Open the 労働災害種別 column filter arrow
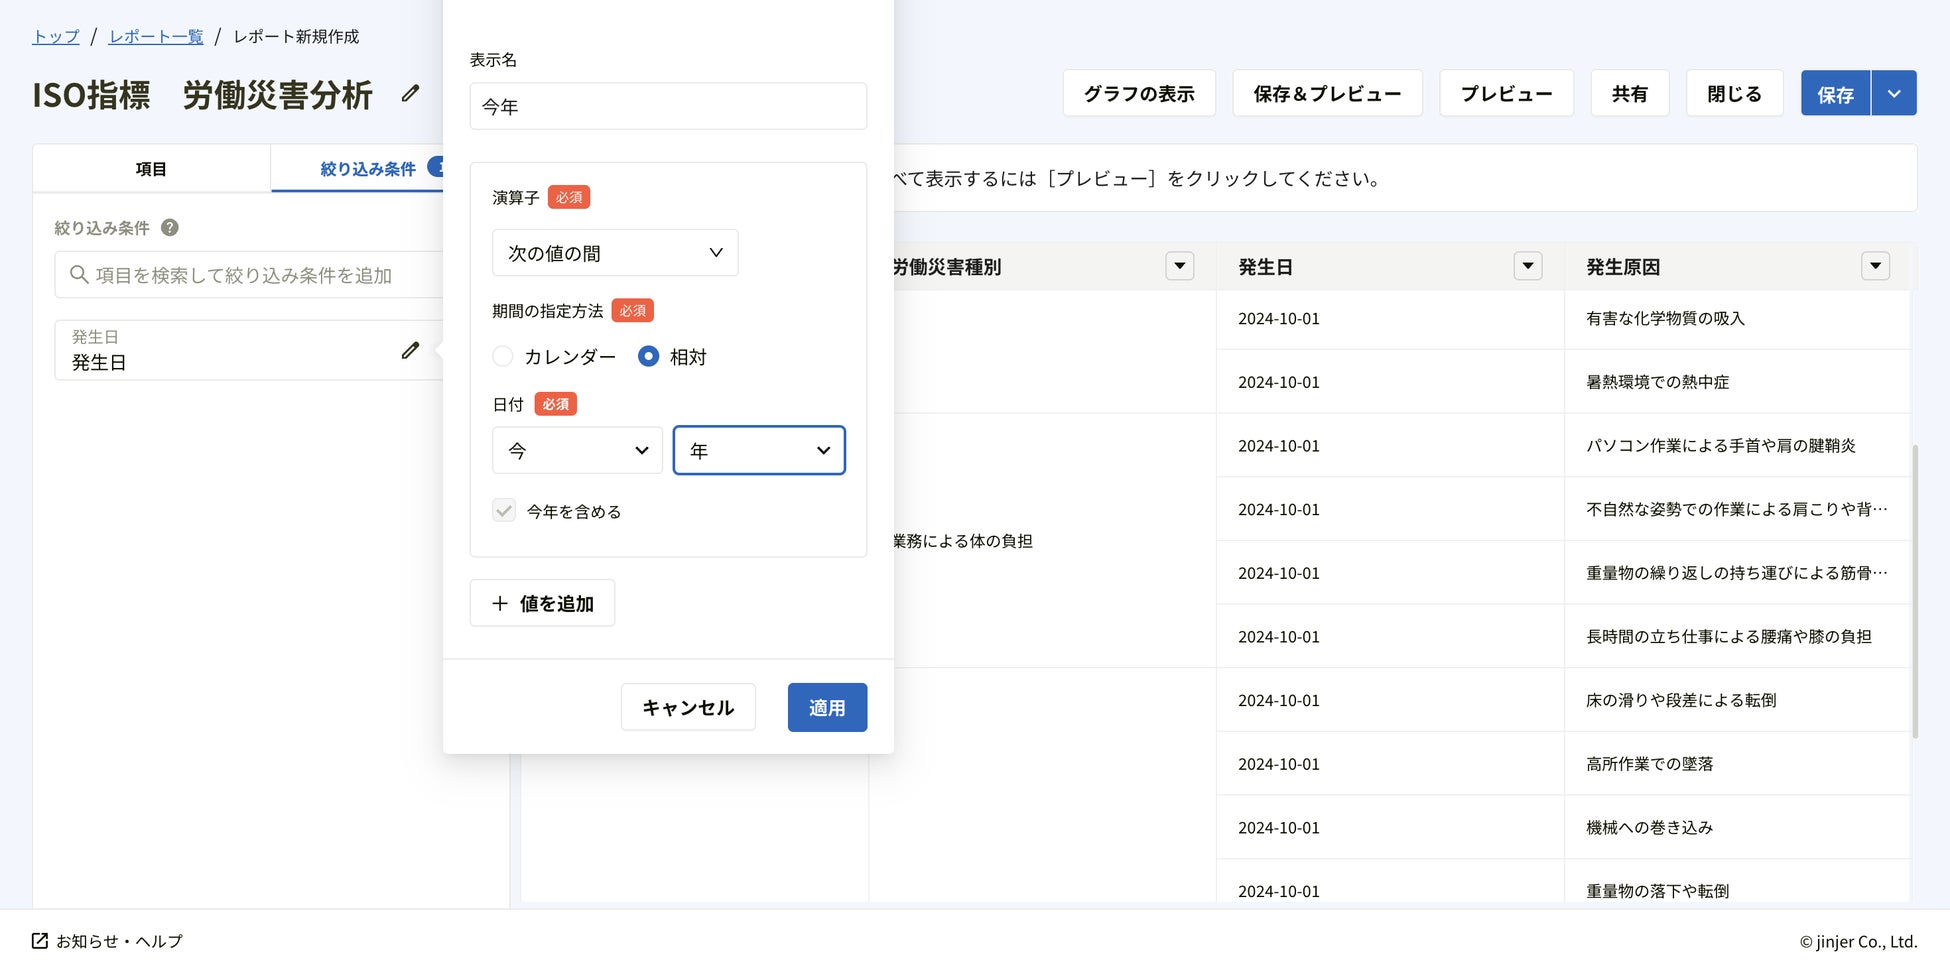Image resolution: width=1950 pixels, height=972 pixels. (1179, 266)
